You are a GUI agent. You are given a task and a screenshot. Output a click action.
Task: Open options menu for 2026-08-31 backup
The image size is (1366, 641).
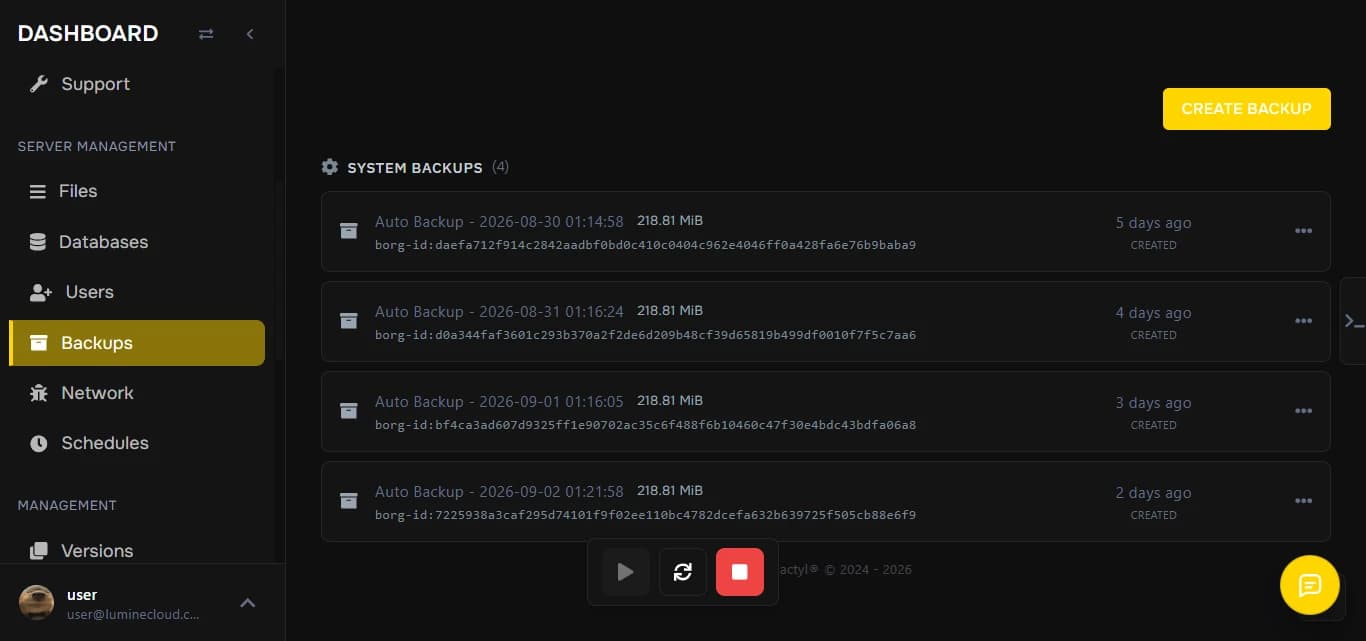pyautogui.click(x=1303, y=321)
